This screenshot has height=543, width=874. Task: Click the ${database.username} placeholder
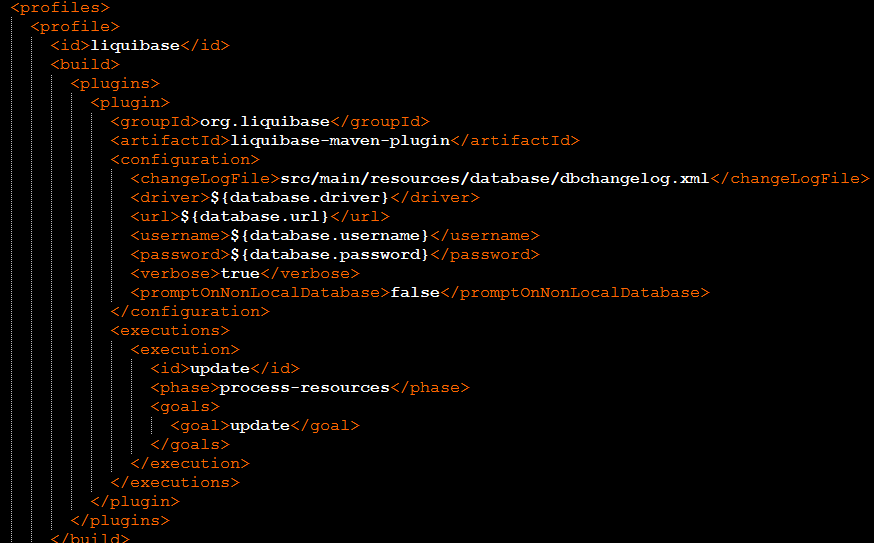click(x=329, y=235)
